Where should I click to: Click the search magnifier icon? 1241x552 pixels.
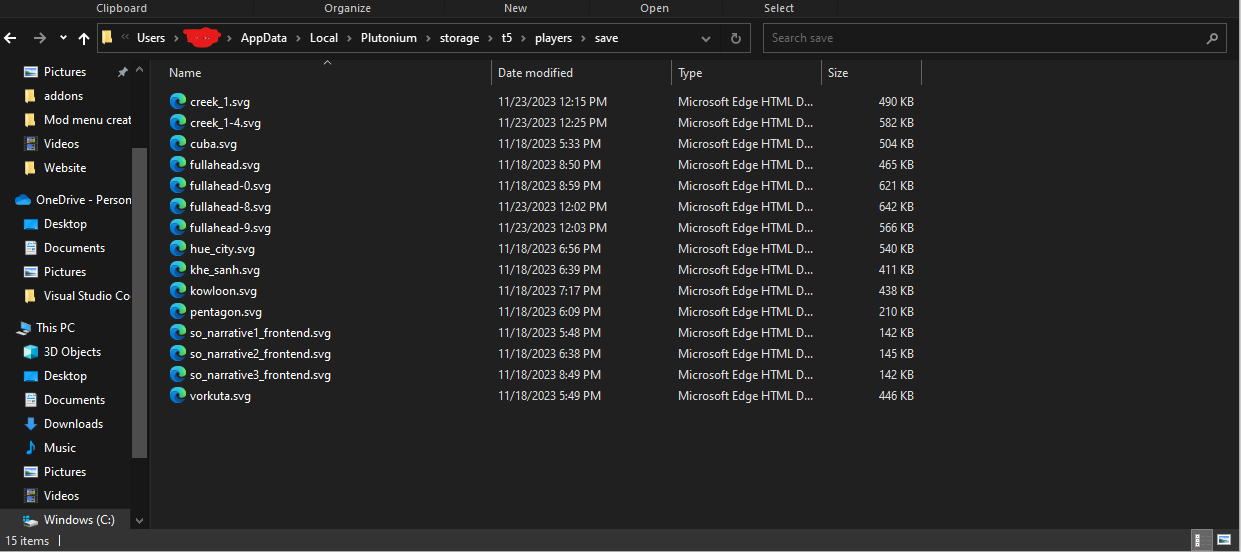click(1212, 38)
